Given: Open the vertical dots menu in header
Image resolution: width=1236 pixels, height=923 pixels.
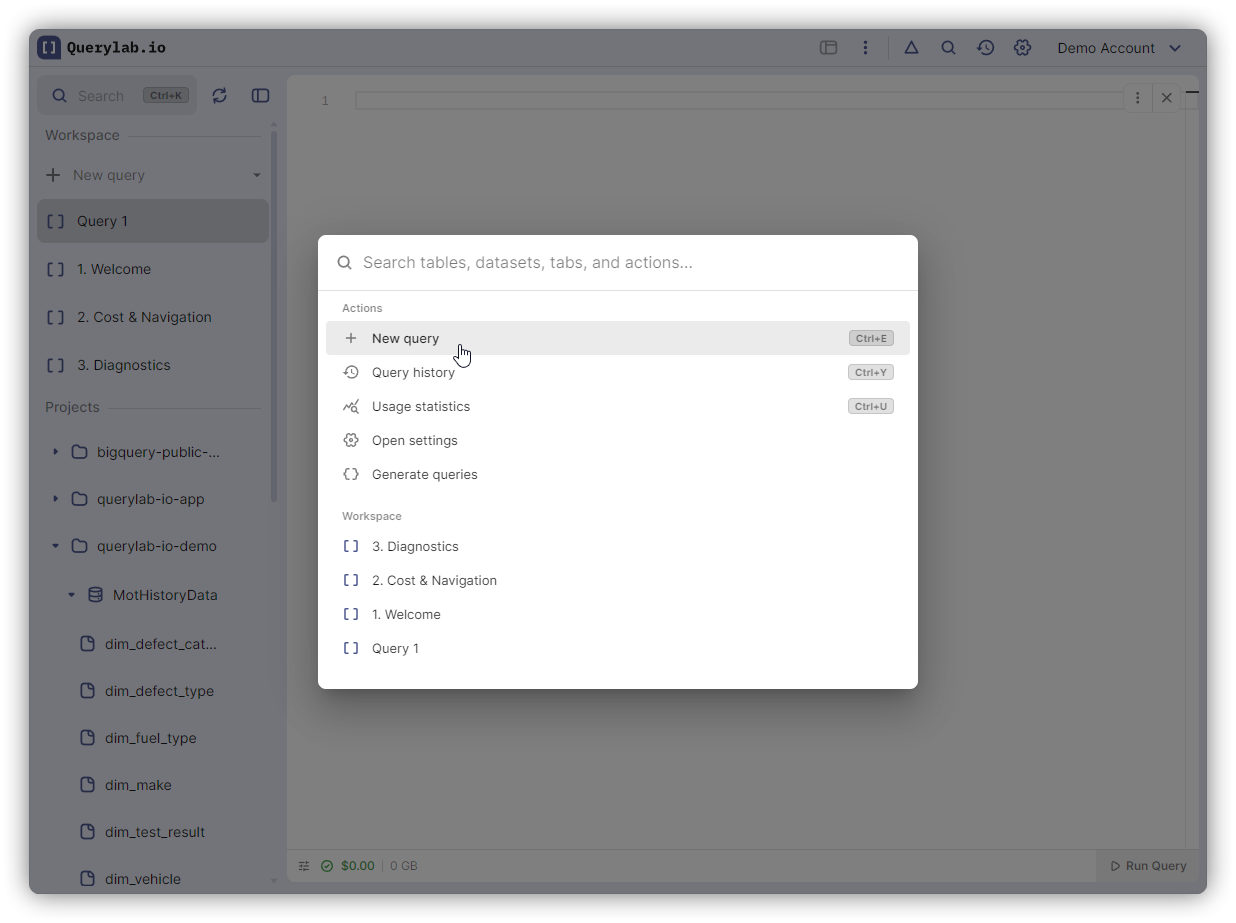Looking at the screenshot, I should [x=865, y=48].
